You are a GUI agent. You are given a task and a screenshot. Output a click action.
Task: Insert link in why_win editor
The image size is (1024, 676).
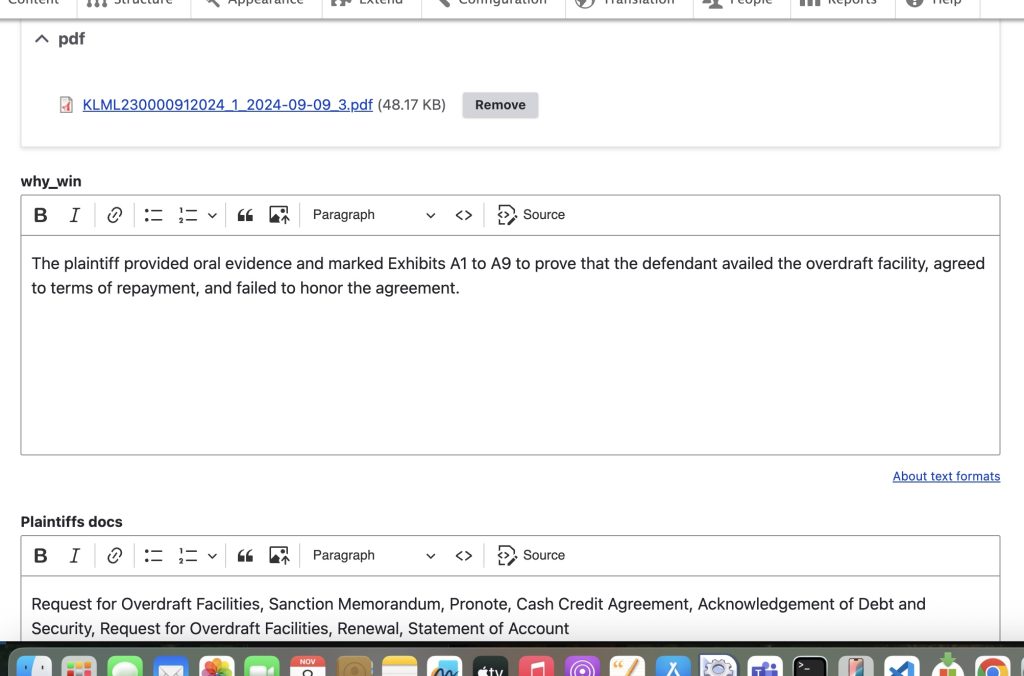point(115,215)
